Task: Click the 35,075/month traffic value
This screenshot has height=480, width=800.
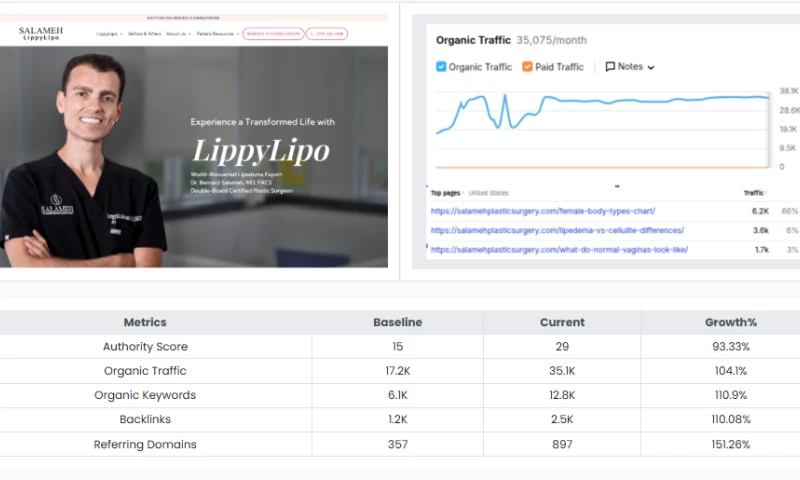Action: (552, 40)
